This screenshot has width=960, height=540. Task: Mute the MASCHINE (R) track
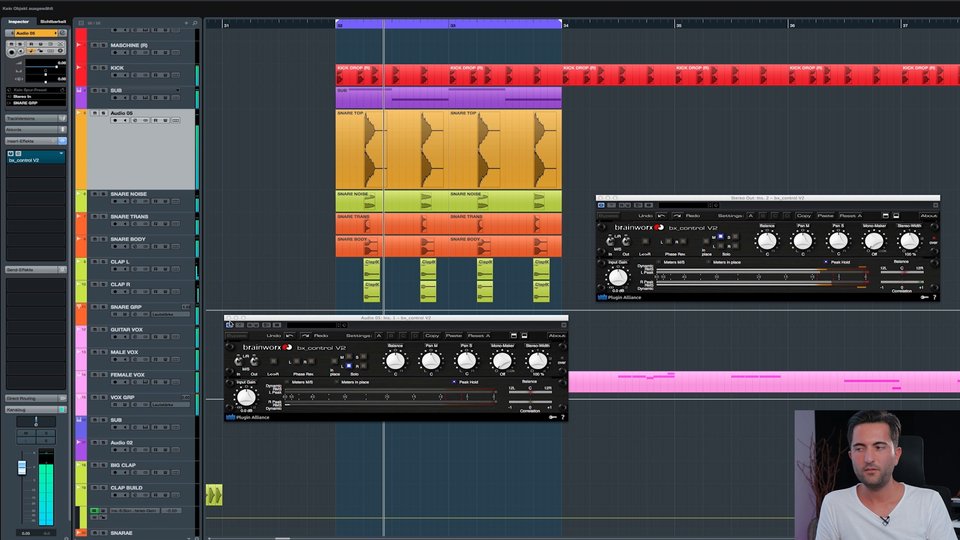coord(94,45)
